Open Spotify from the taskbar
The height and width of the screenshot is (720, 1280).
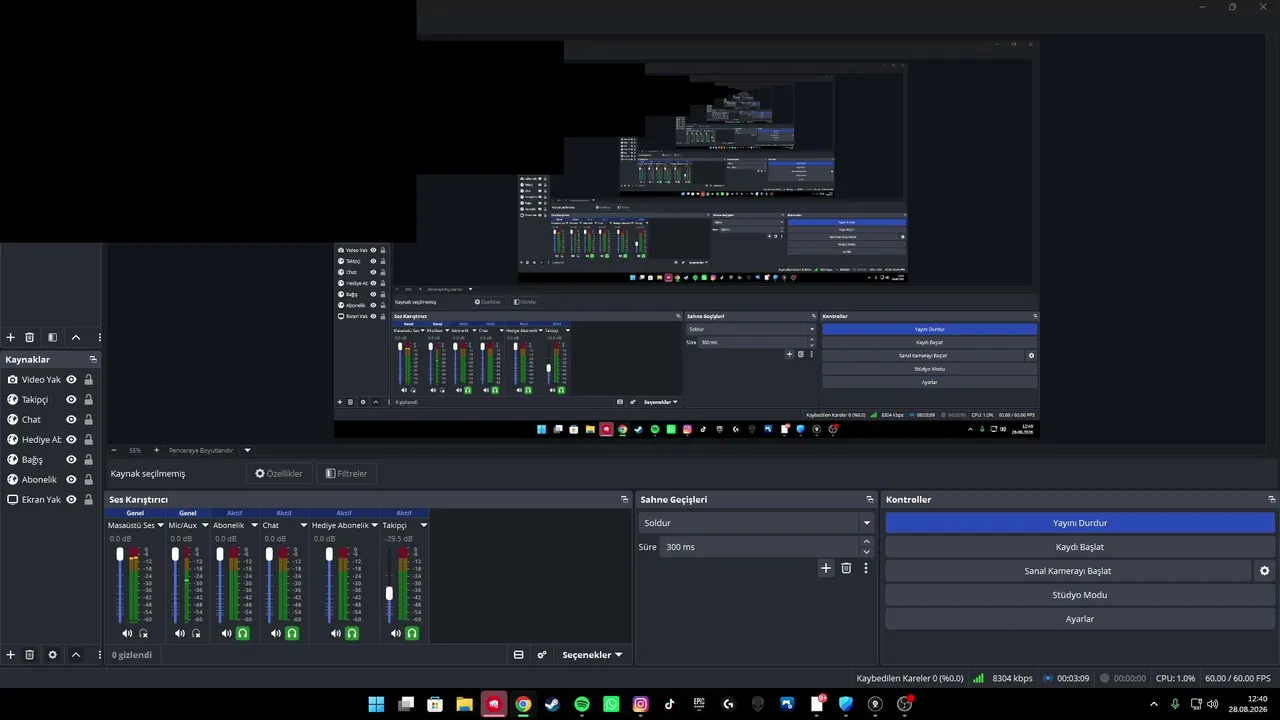tap(582, 704)
